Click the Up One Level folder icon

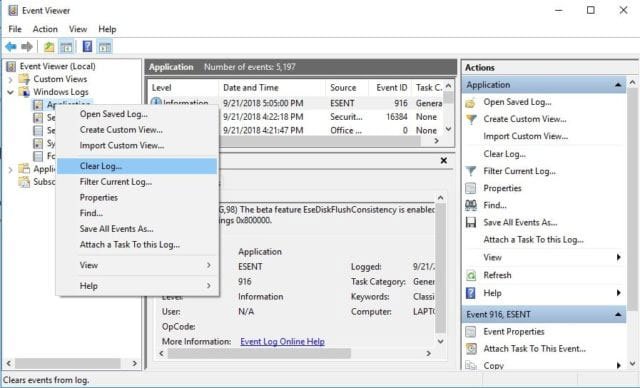pos(49,47)
